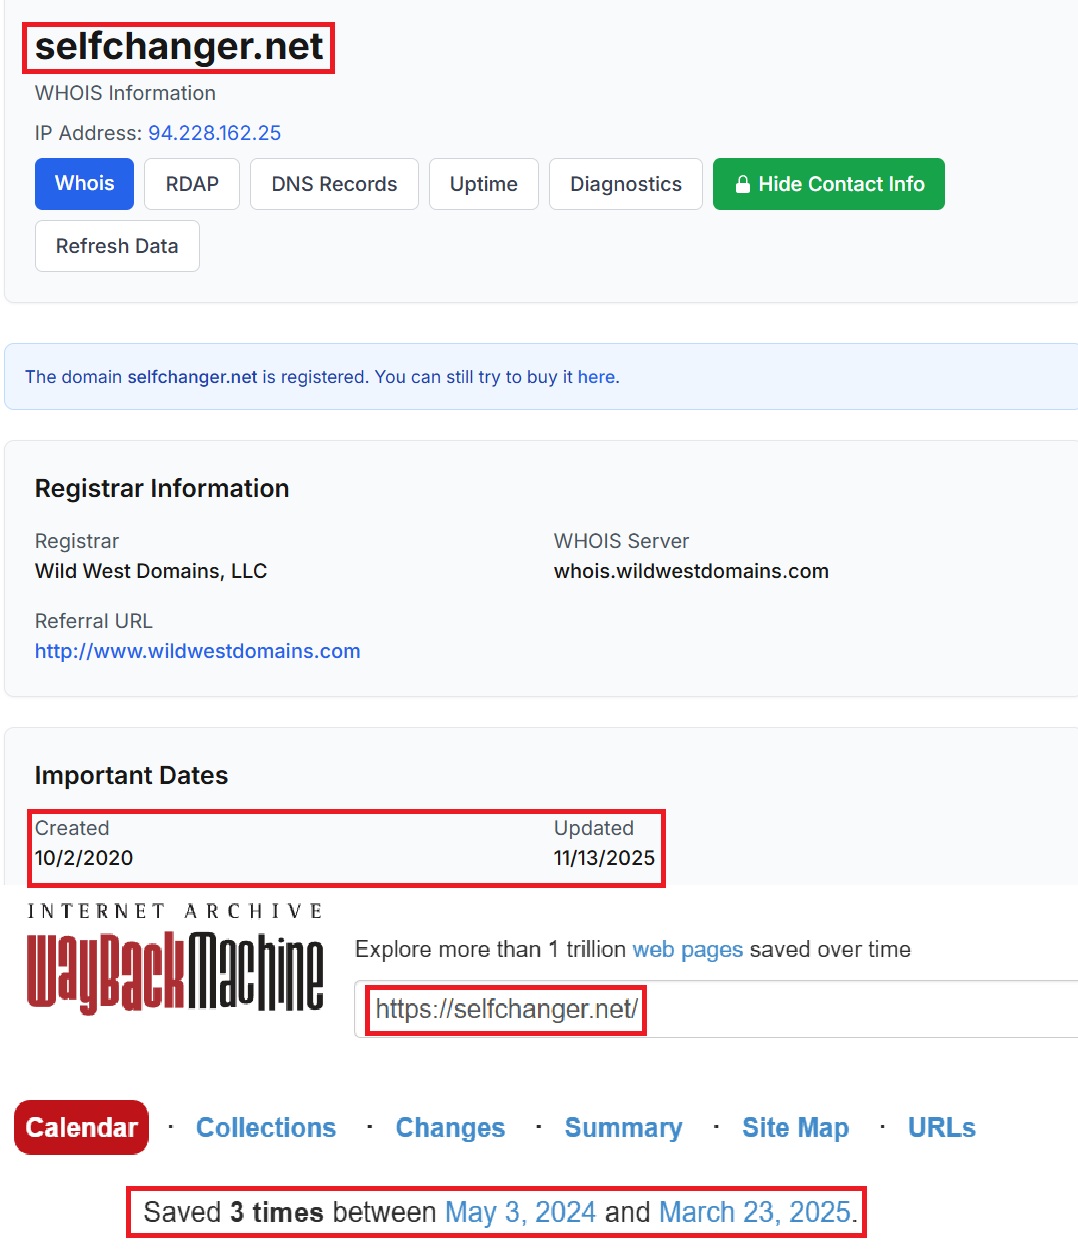Image resolution: width=1078 pixels, height=1250 pixels.
Task: Click the archived URL input field
Action: click(x=700, y=1009)
